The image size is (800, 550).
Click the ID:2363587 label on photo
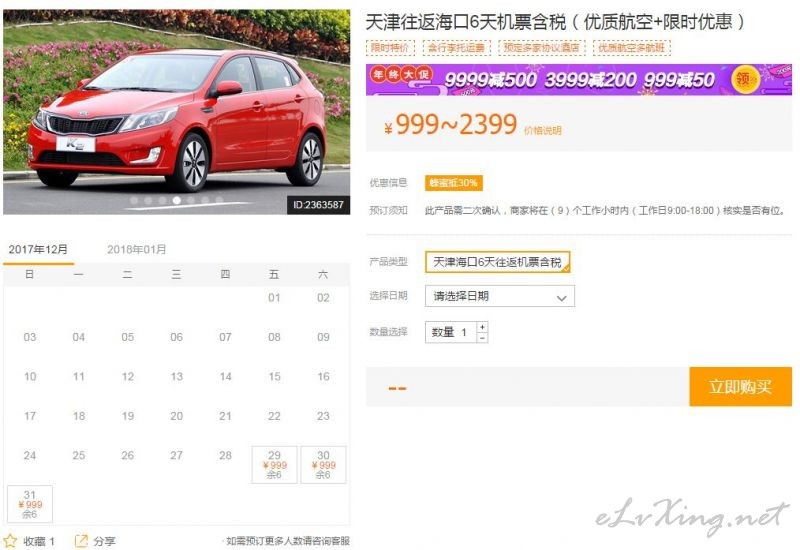(318, 205)
